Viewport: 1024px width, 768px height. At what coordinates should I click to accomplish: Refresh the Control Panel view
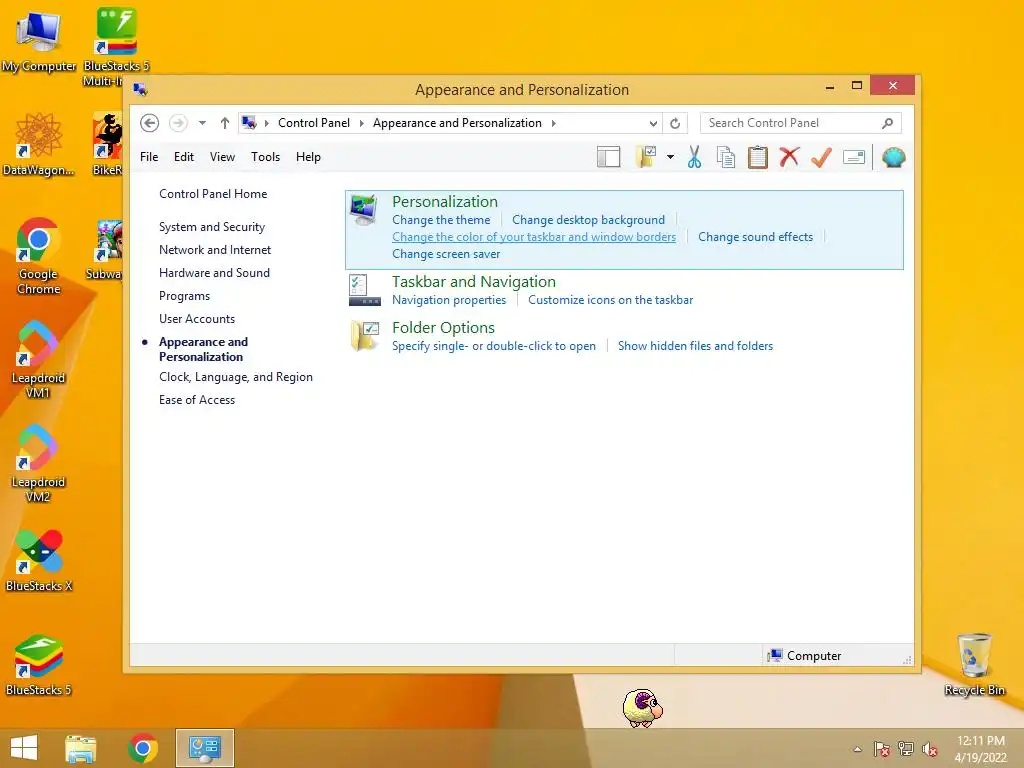pyautogui.click(x=675, y=123)
